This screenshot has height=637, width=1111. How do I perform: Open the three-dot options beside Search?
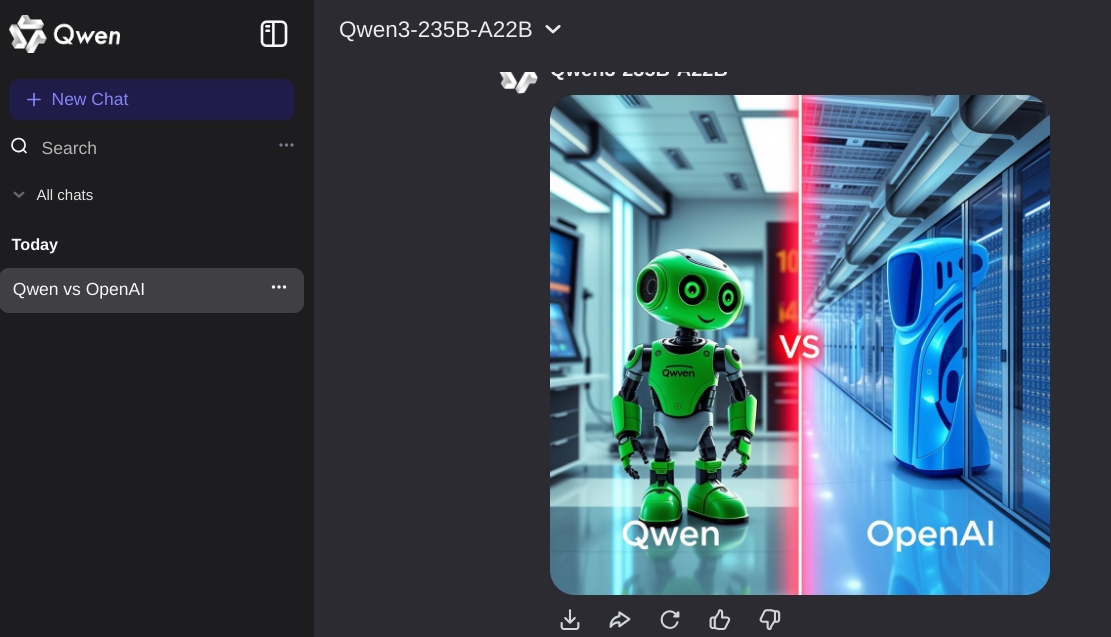[286, 145]
